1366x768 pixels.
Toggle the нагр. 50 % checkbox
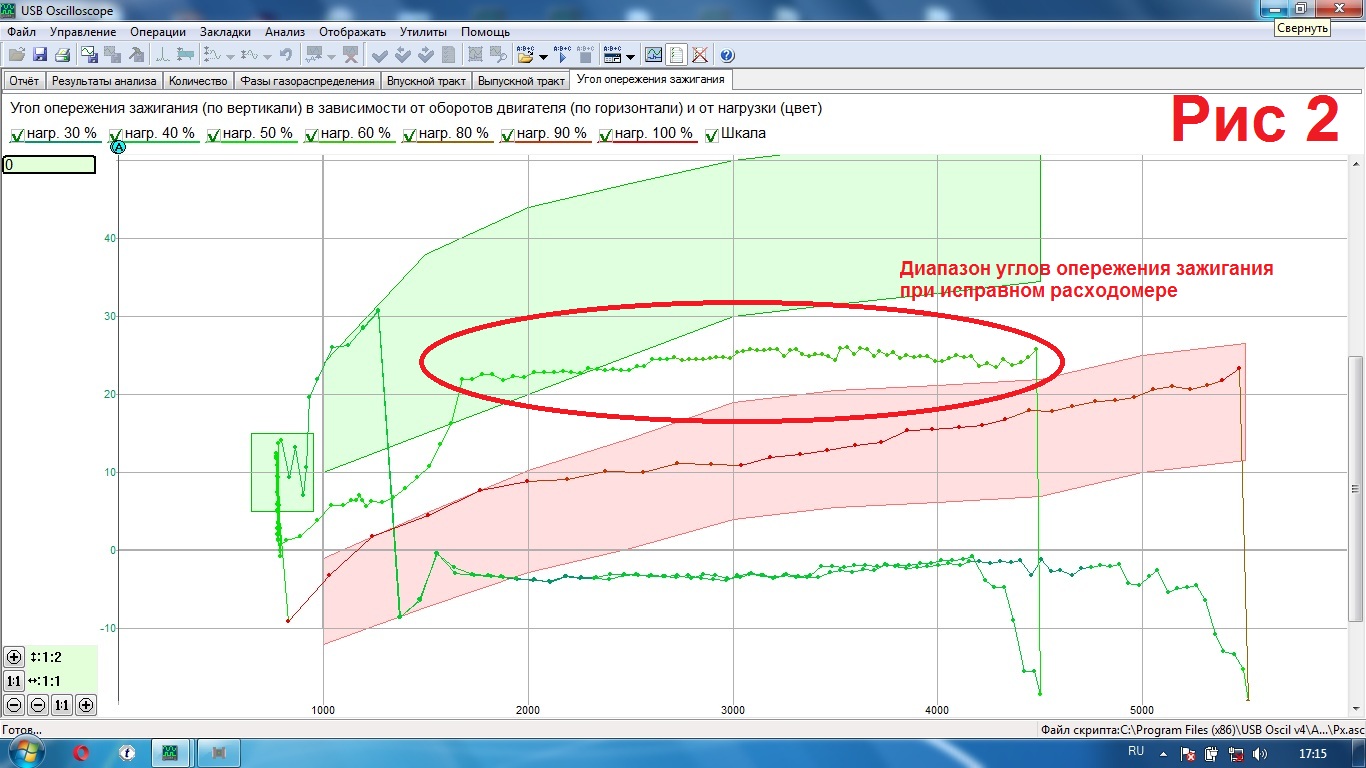point(213,135)
